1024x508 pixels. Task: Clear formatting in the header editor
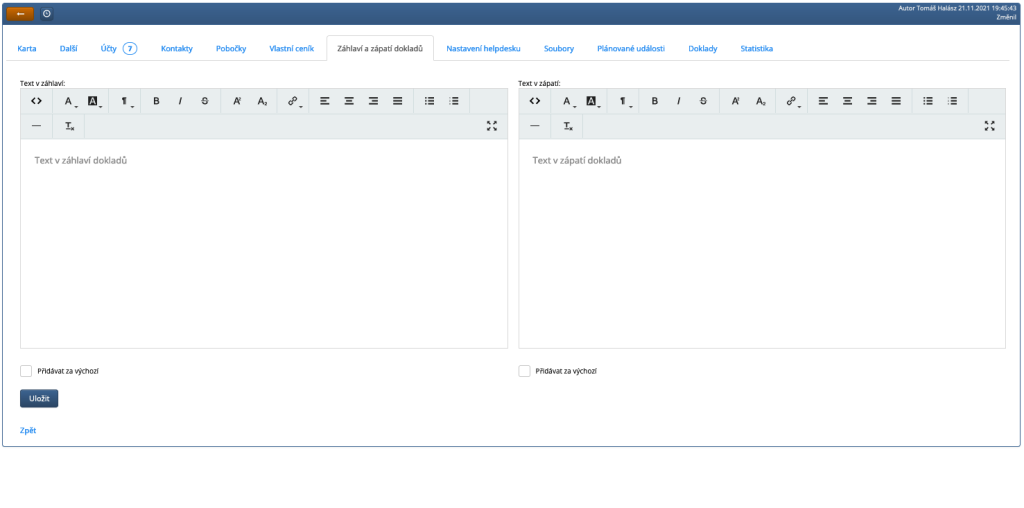(70, 126)
